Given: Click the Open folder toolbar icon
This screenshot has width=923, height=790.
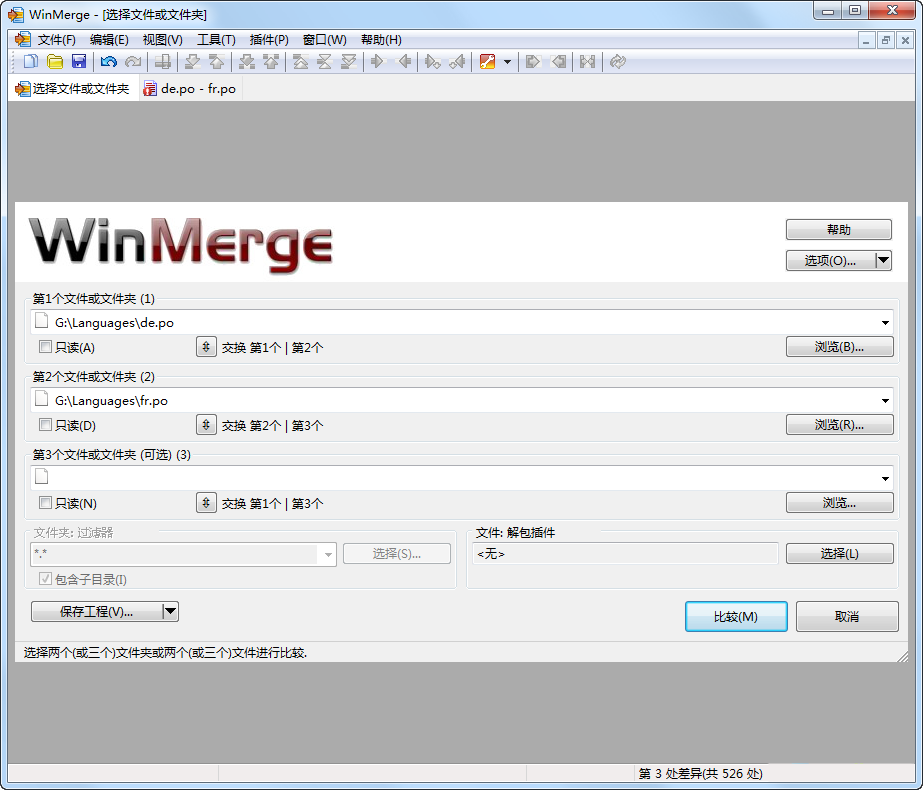Looking at the screenshot, I should tap(55, 62).
